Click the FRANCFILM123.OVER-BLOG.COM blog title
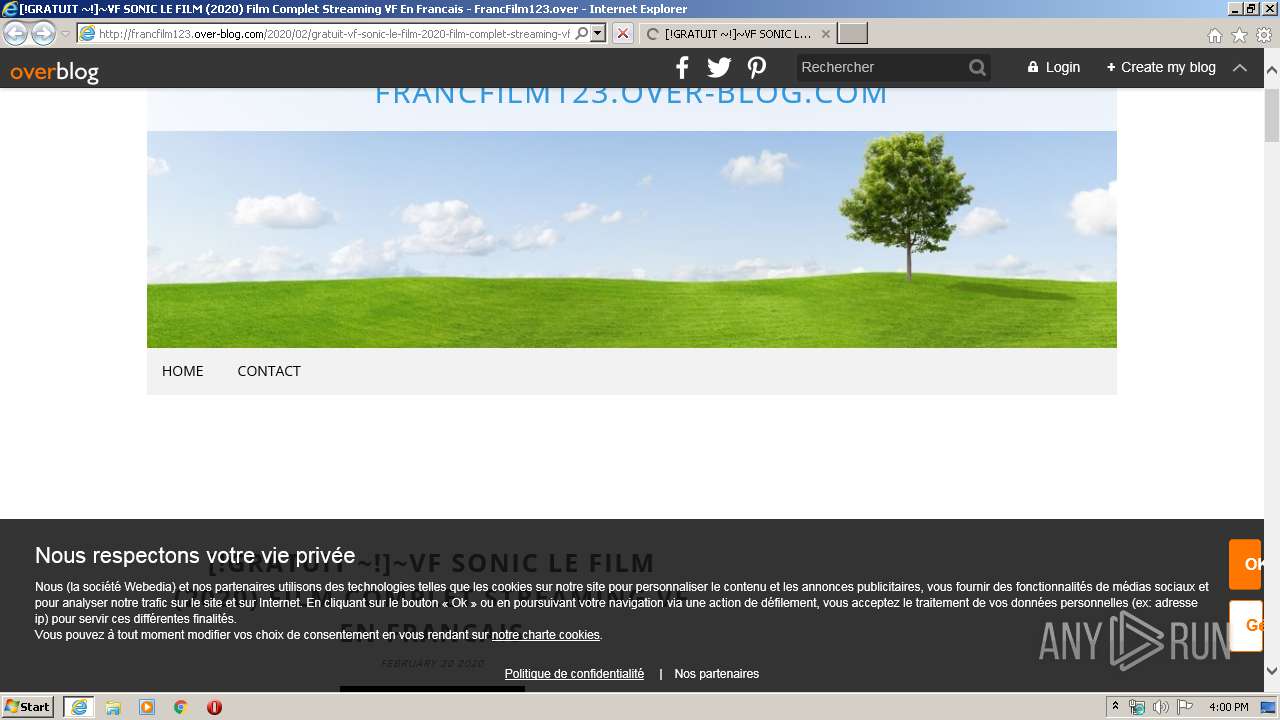The height and width of the screenshot is (720, 1280). 631,95
